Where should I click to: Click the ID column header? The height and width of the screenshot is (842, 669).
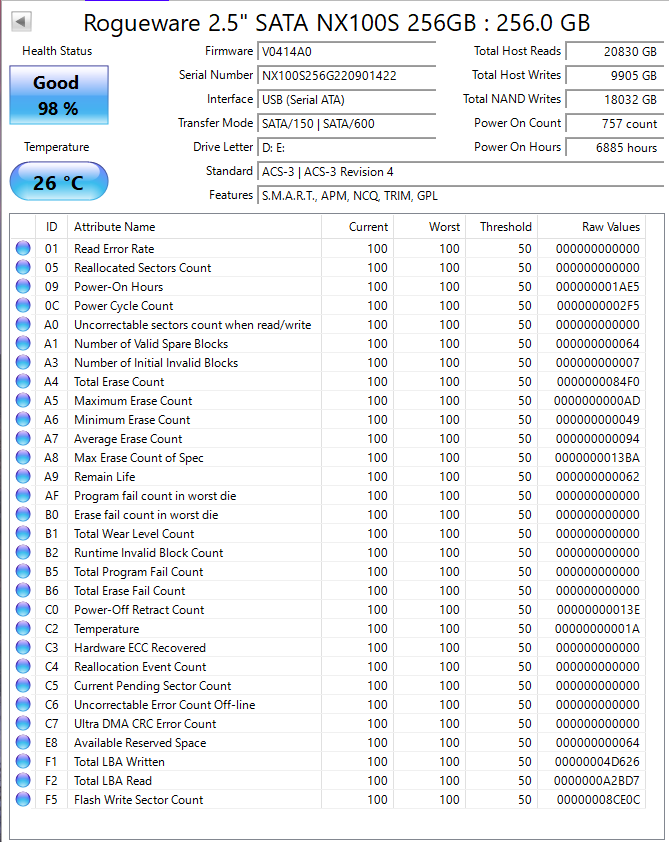(x=52, y=227)
